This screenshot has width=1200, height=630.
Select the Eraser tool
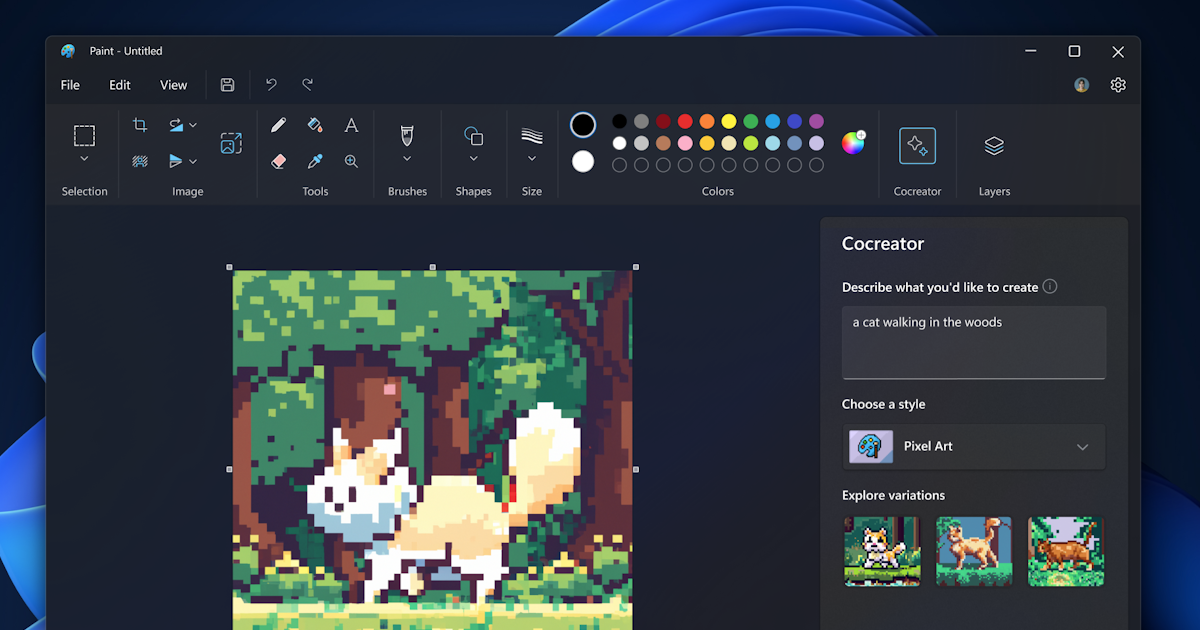point(278,161)
